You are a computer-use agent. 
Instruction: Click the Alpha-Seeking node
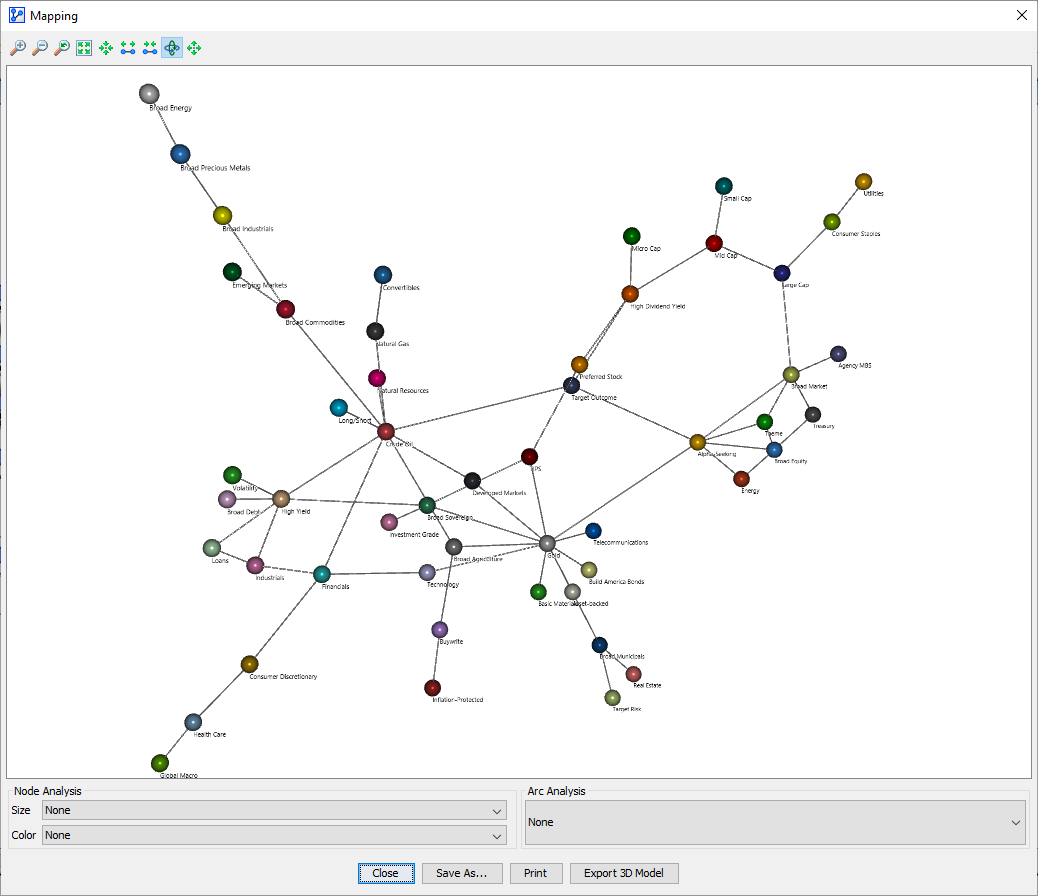pos(698,442)
